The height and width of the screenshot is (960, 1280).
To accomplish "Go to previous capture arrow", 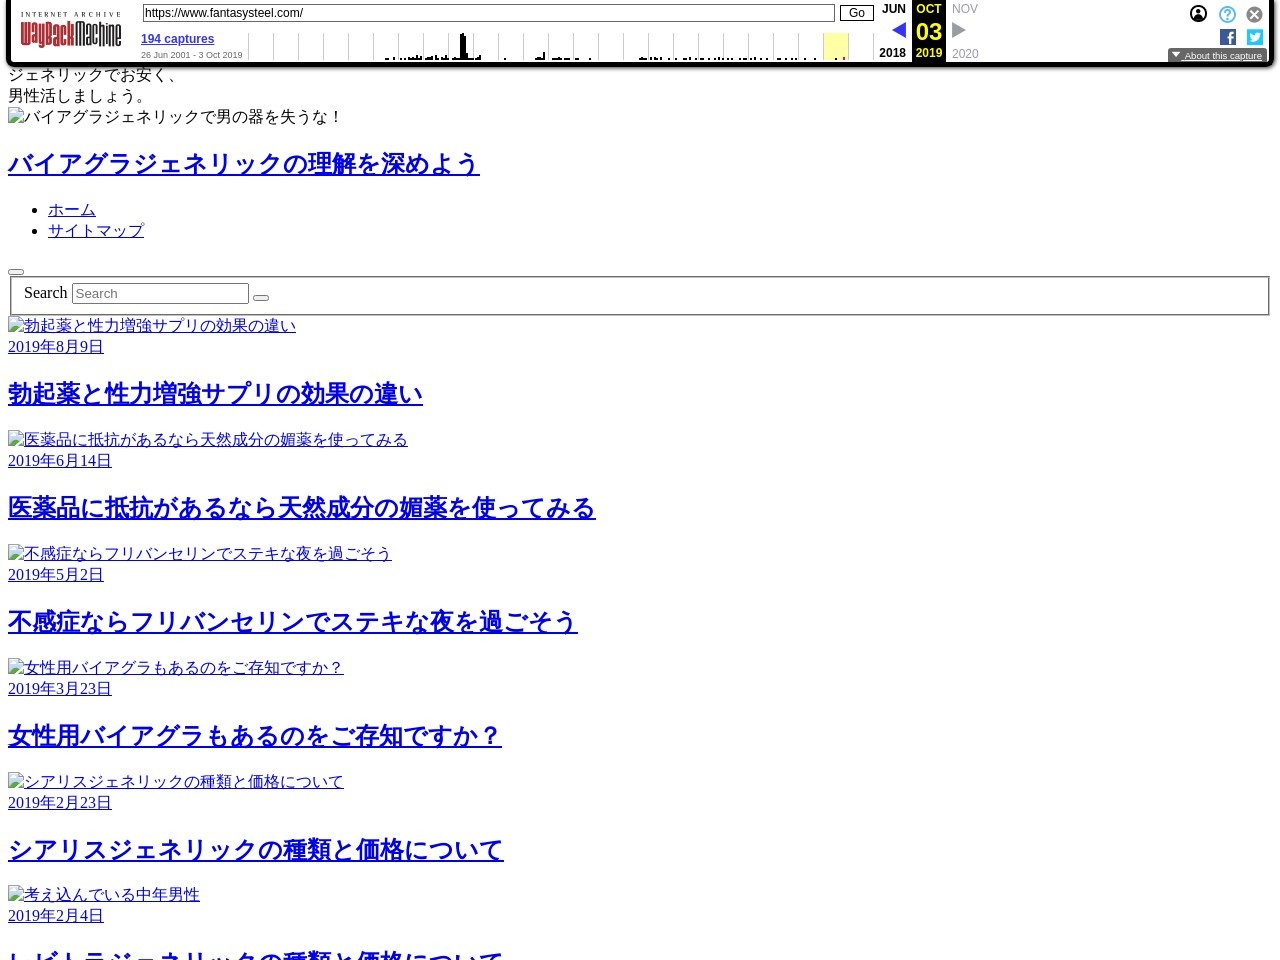I will [898, 31].
